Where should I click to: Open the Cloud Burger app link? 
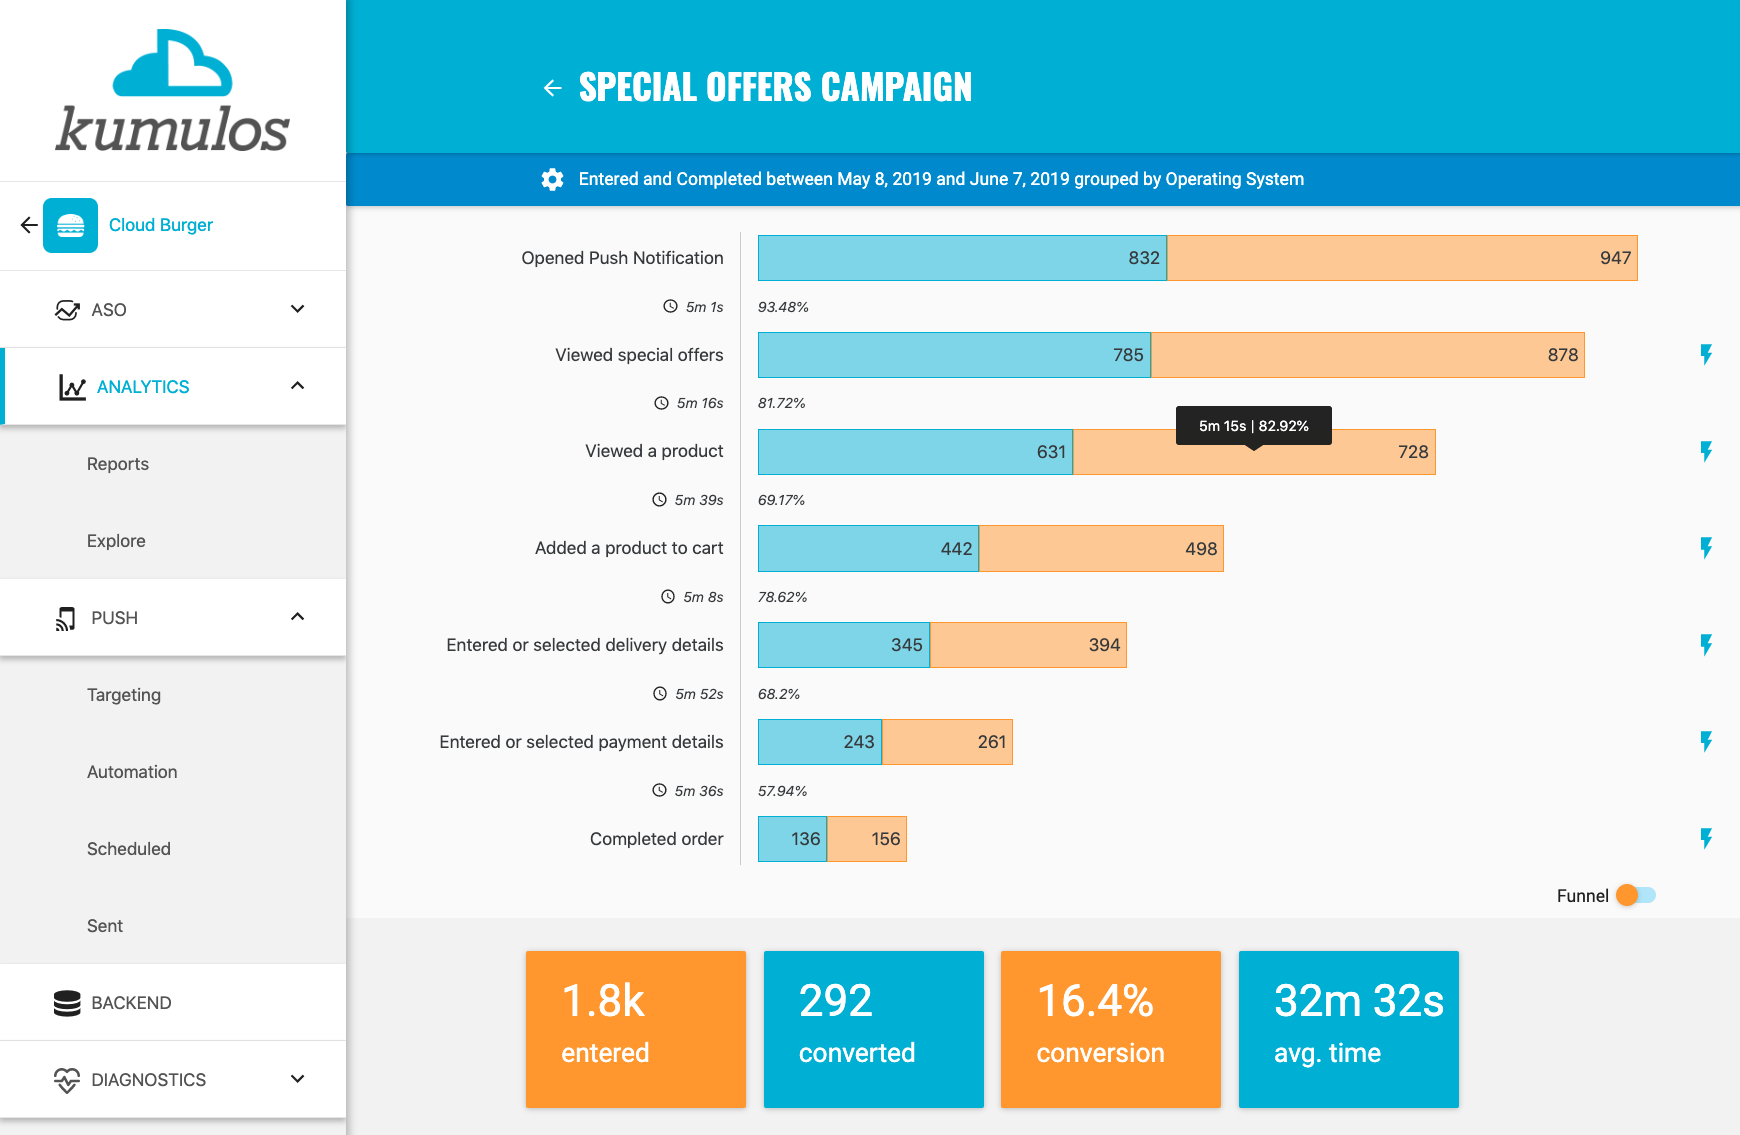[x=161, y=225]
